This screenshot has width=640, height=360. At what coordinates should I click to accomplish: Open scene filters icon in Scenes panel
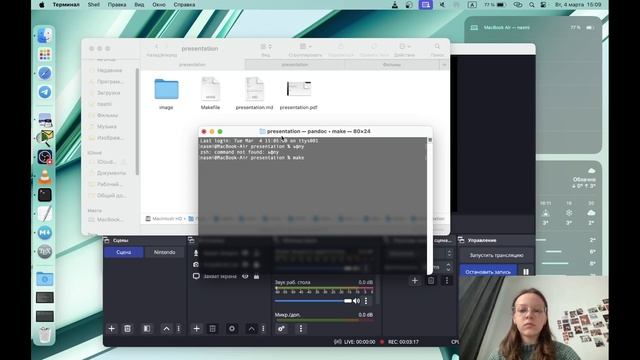(147, 329)
